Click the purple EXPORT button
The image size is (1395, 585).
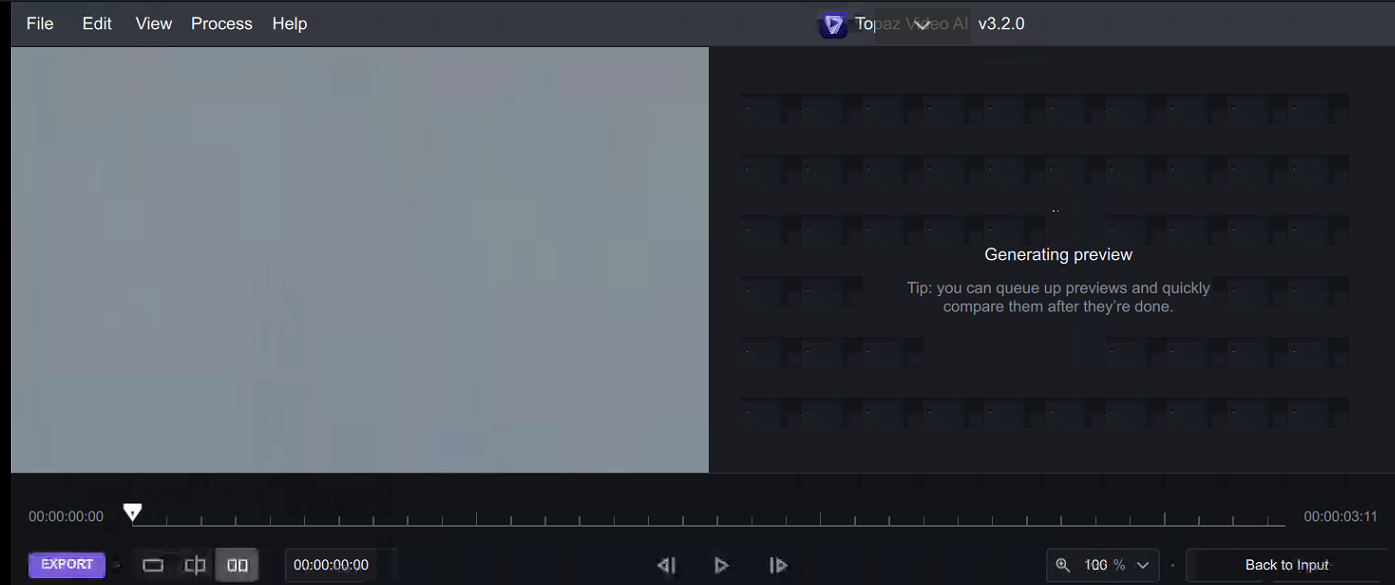[67, 565]
